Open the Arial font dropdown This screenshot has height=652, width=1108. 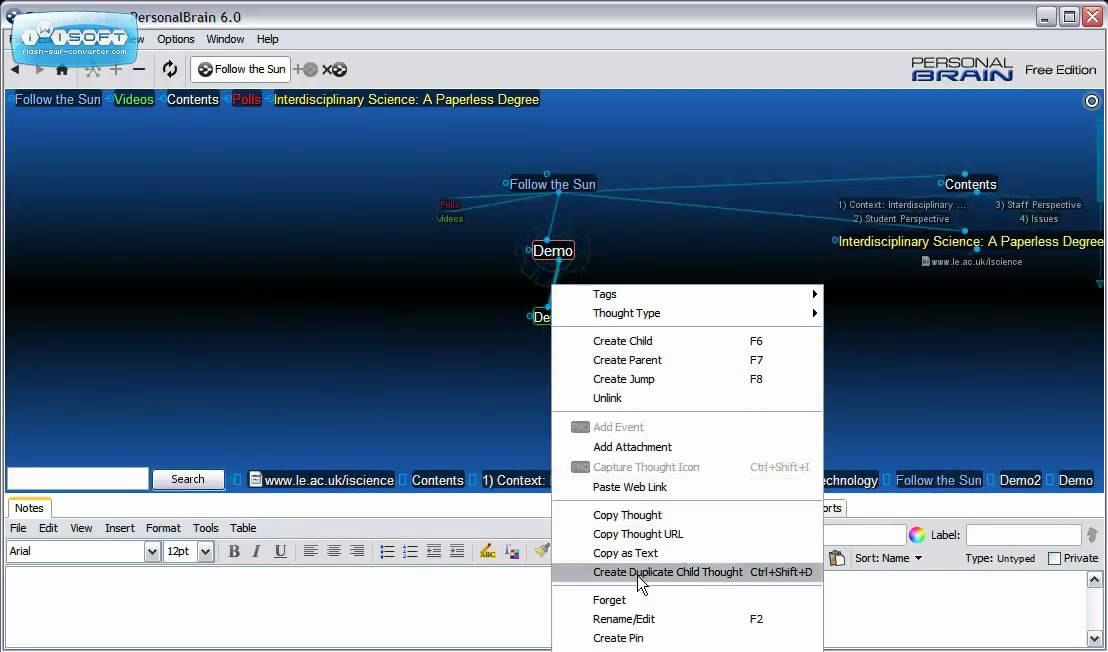[x=152, y=552]
